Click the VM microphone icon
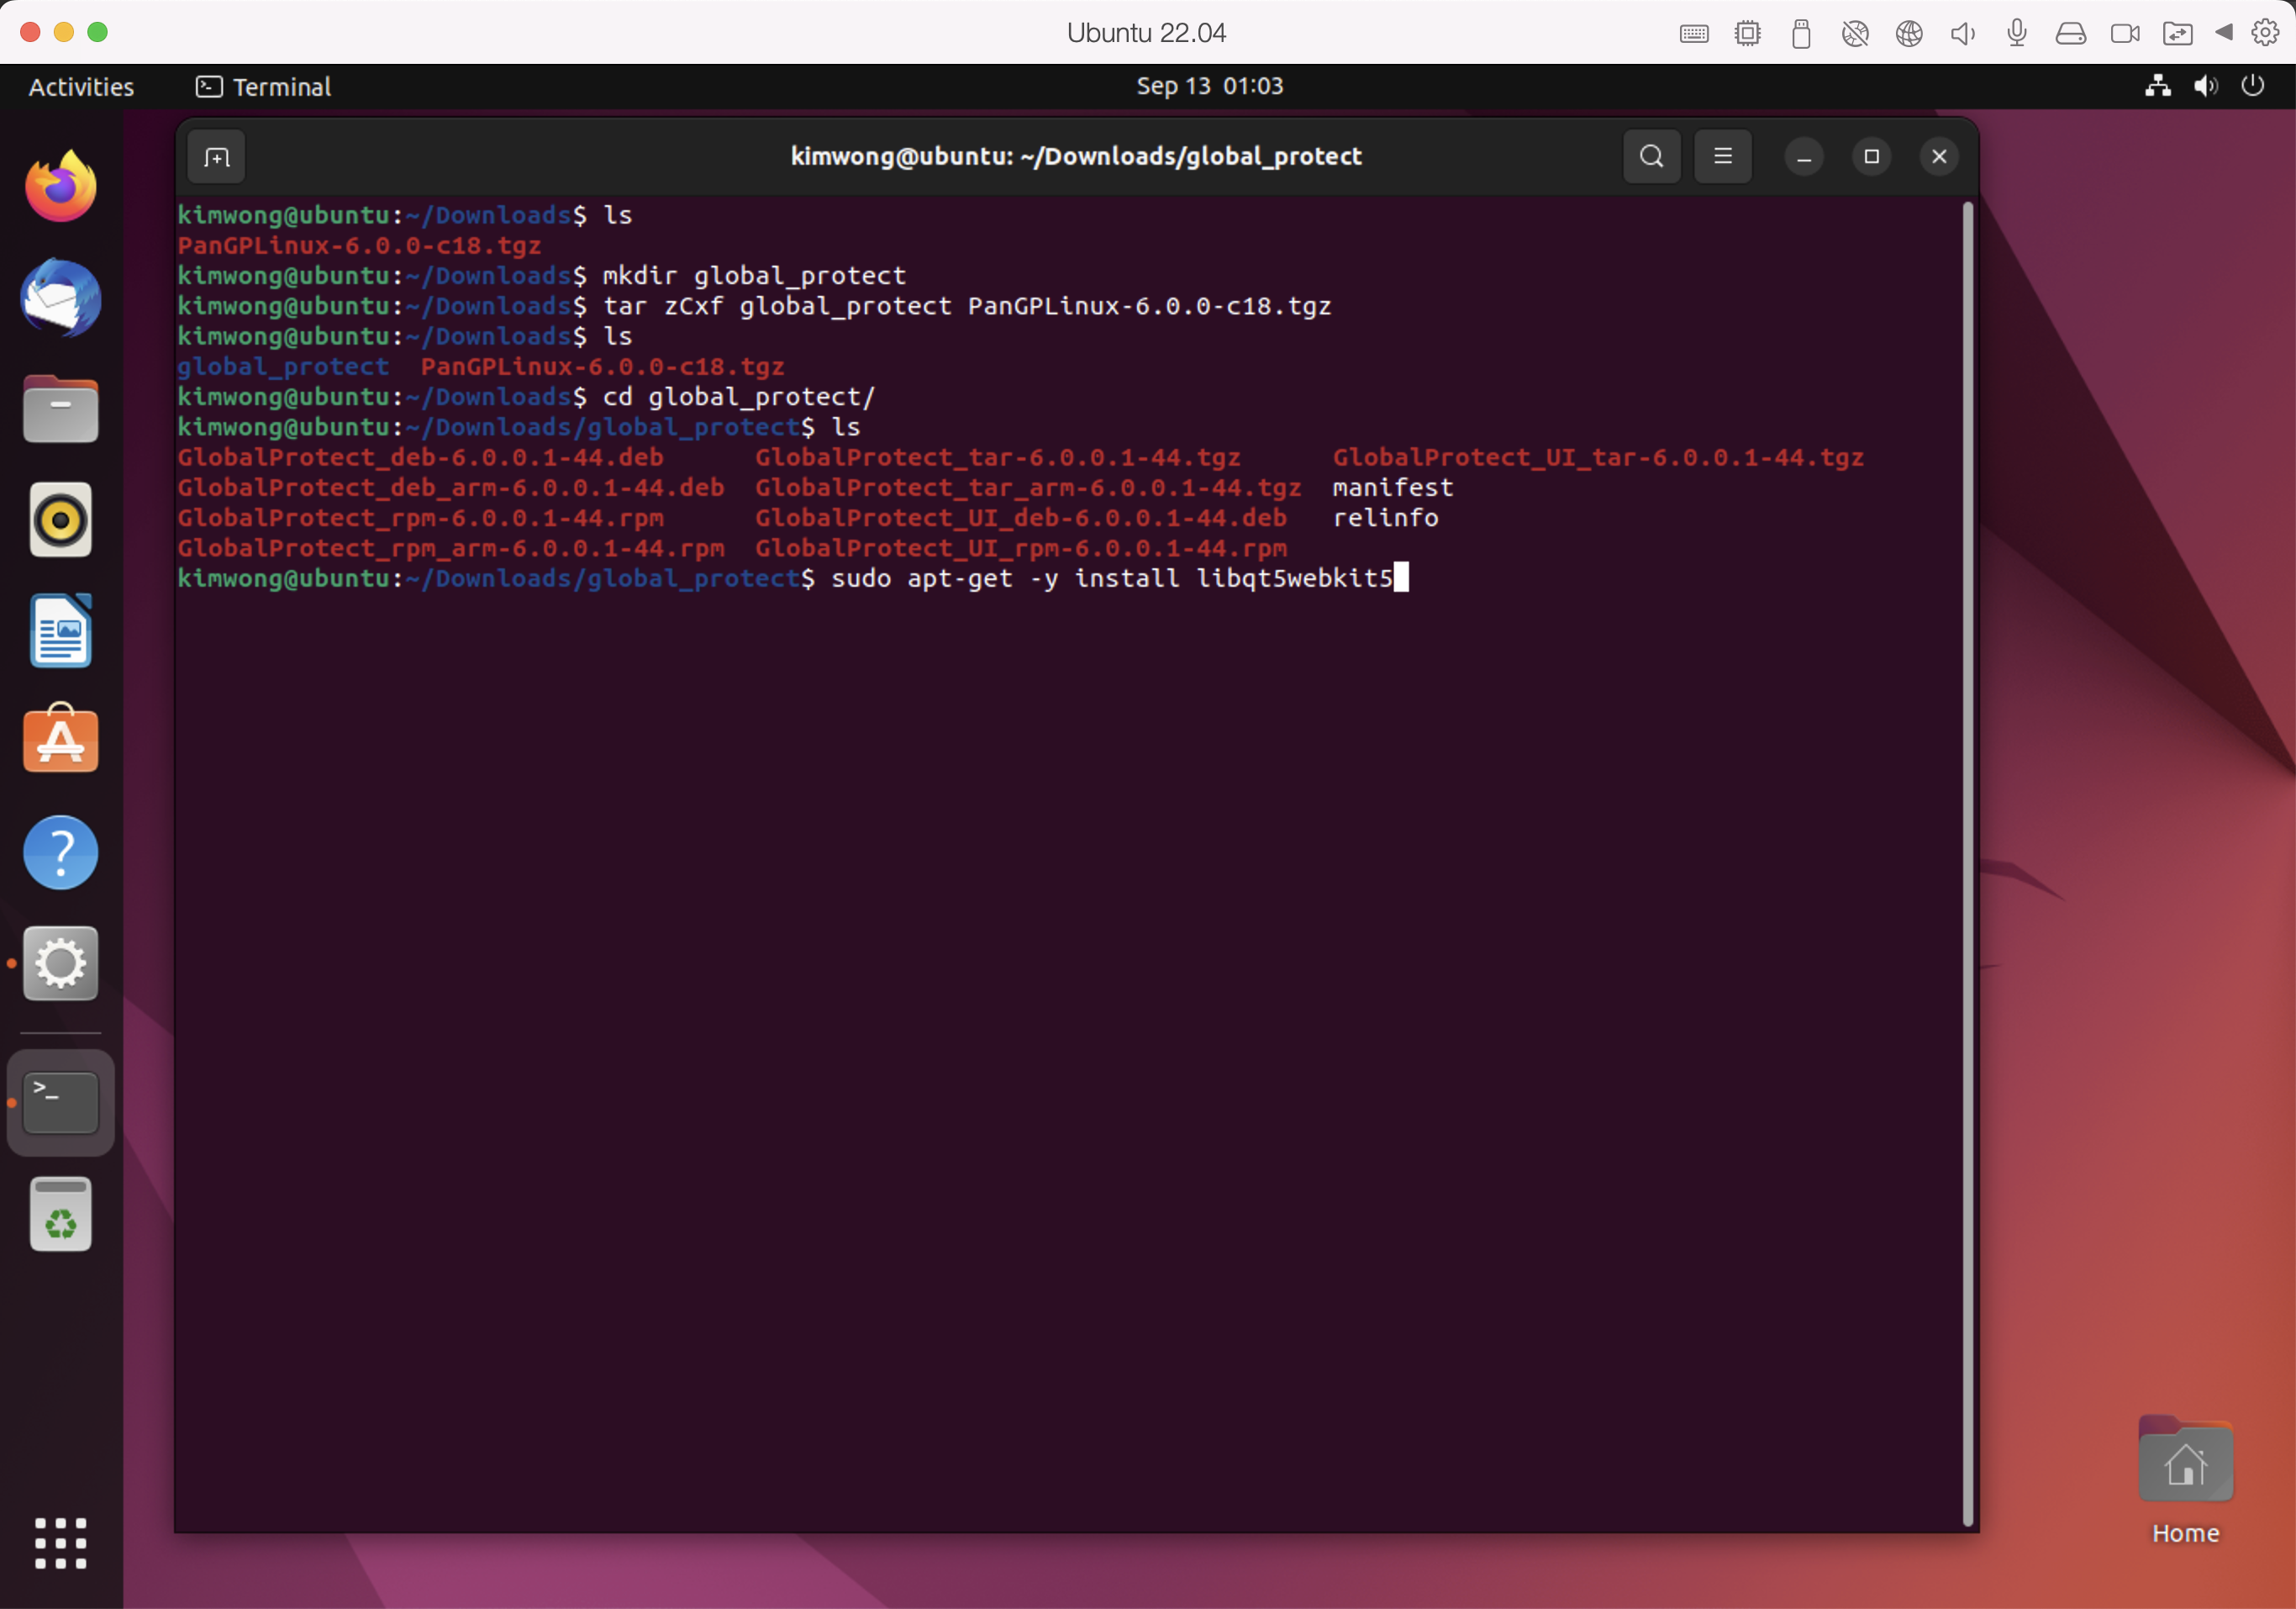 coord(2017,33)
